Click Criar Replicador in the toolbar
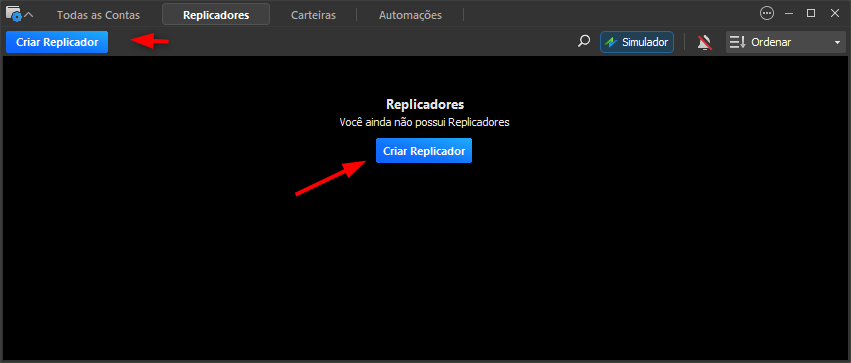This screenshot has height=363, width=851. pos(57,42)
